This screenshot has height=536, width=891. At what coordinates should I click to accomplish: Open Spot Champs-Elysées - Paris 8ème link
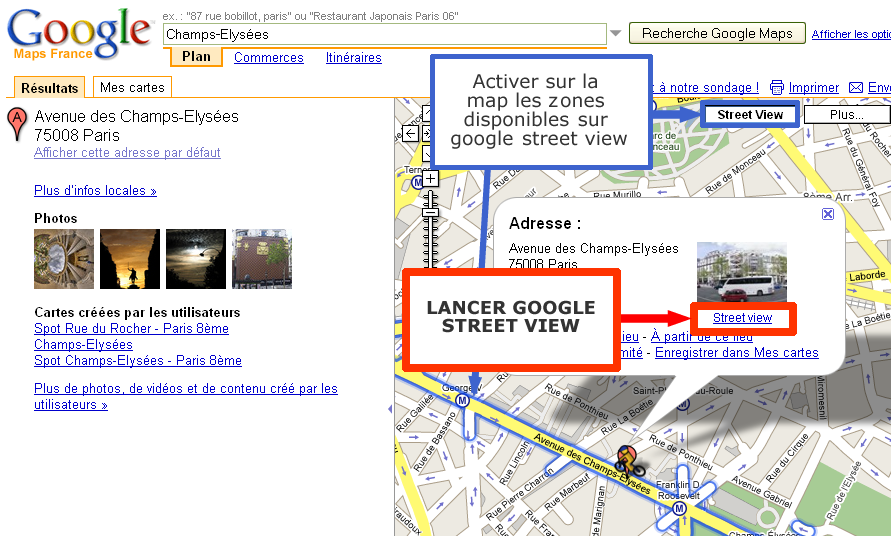pyautogui.click(x=138, y=360)
